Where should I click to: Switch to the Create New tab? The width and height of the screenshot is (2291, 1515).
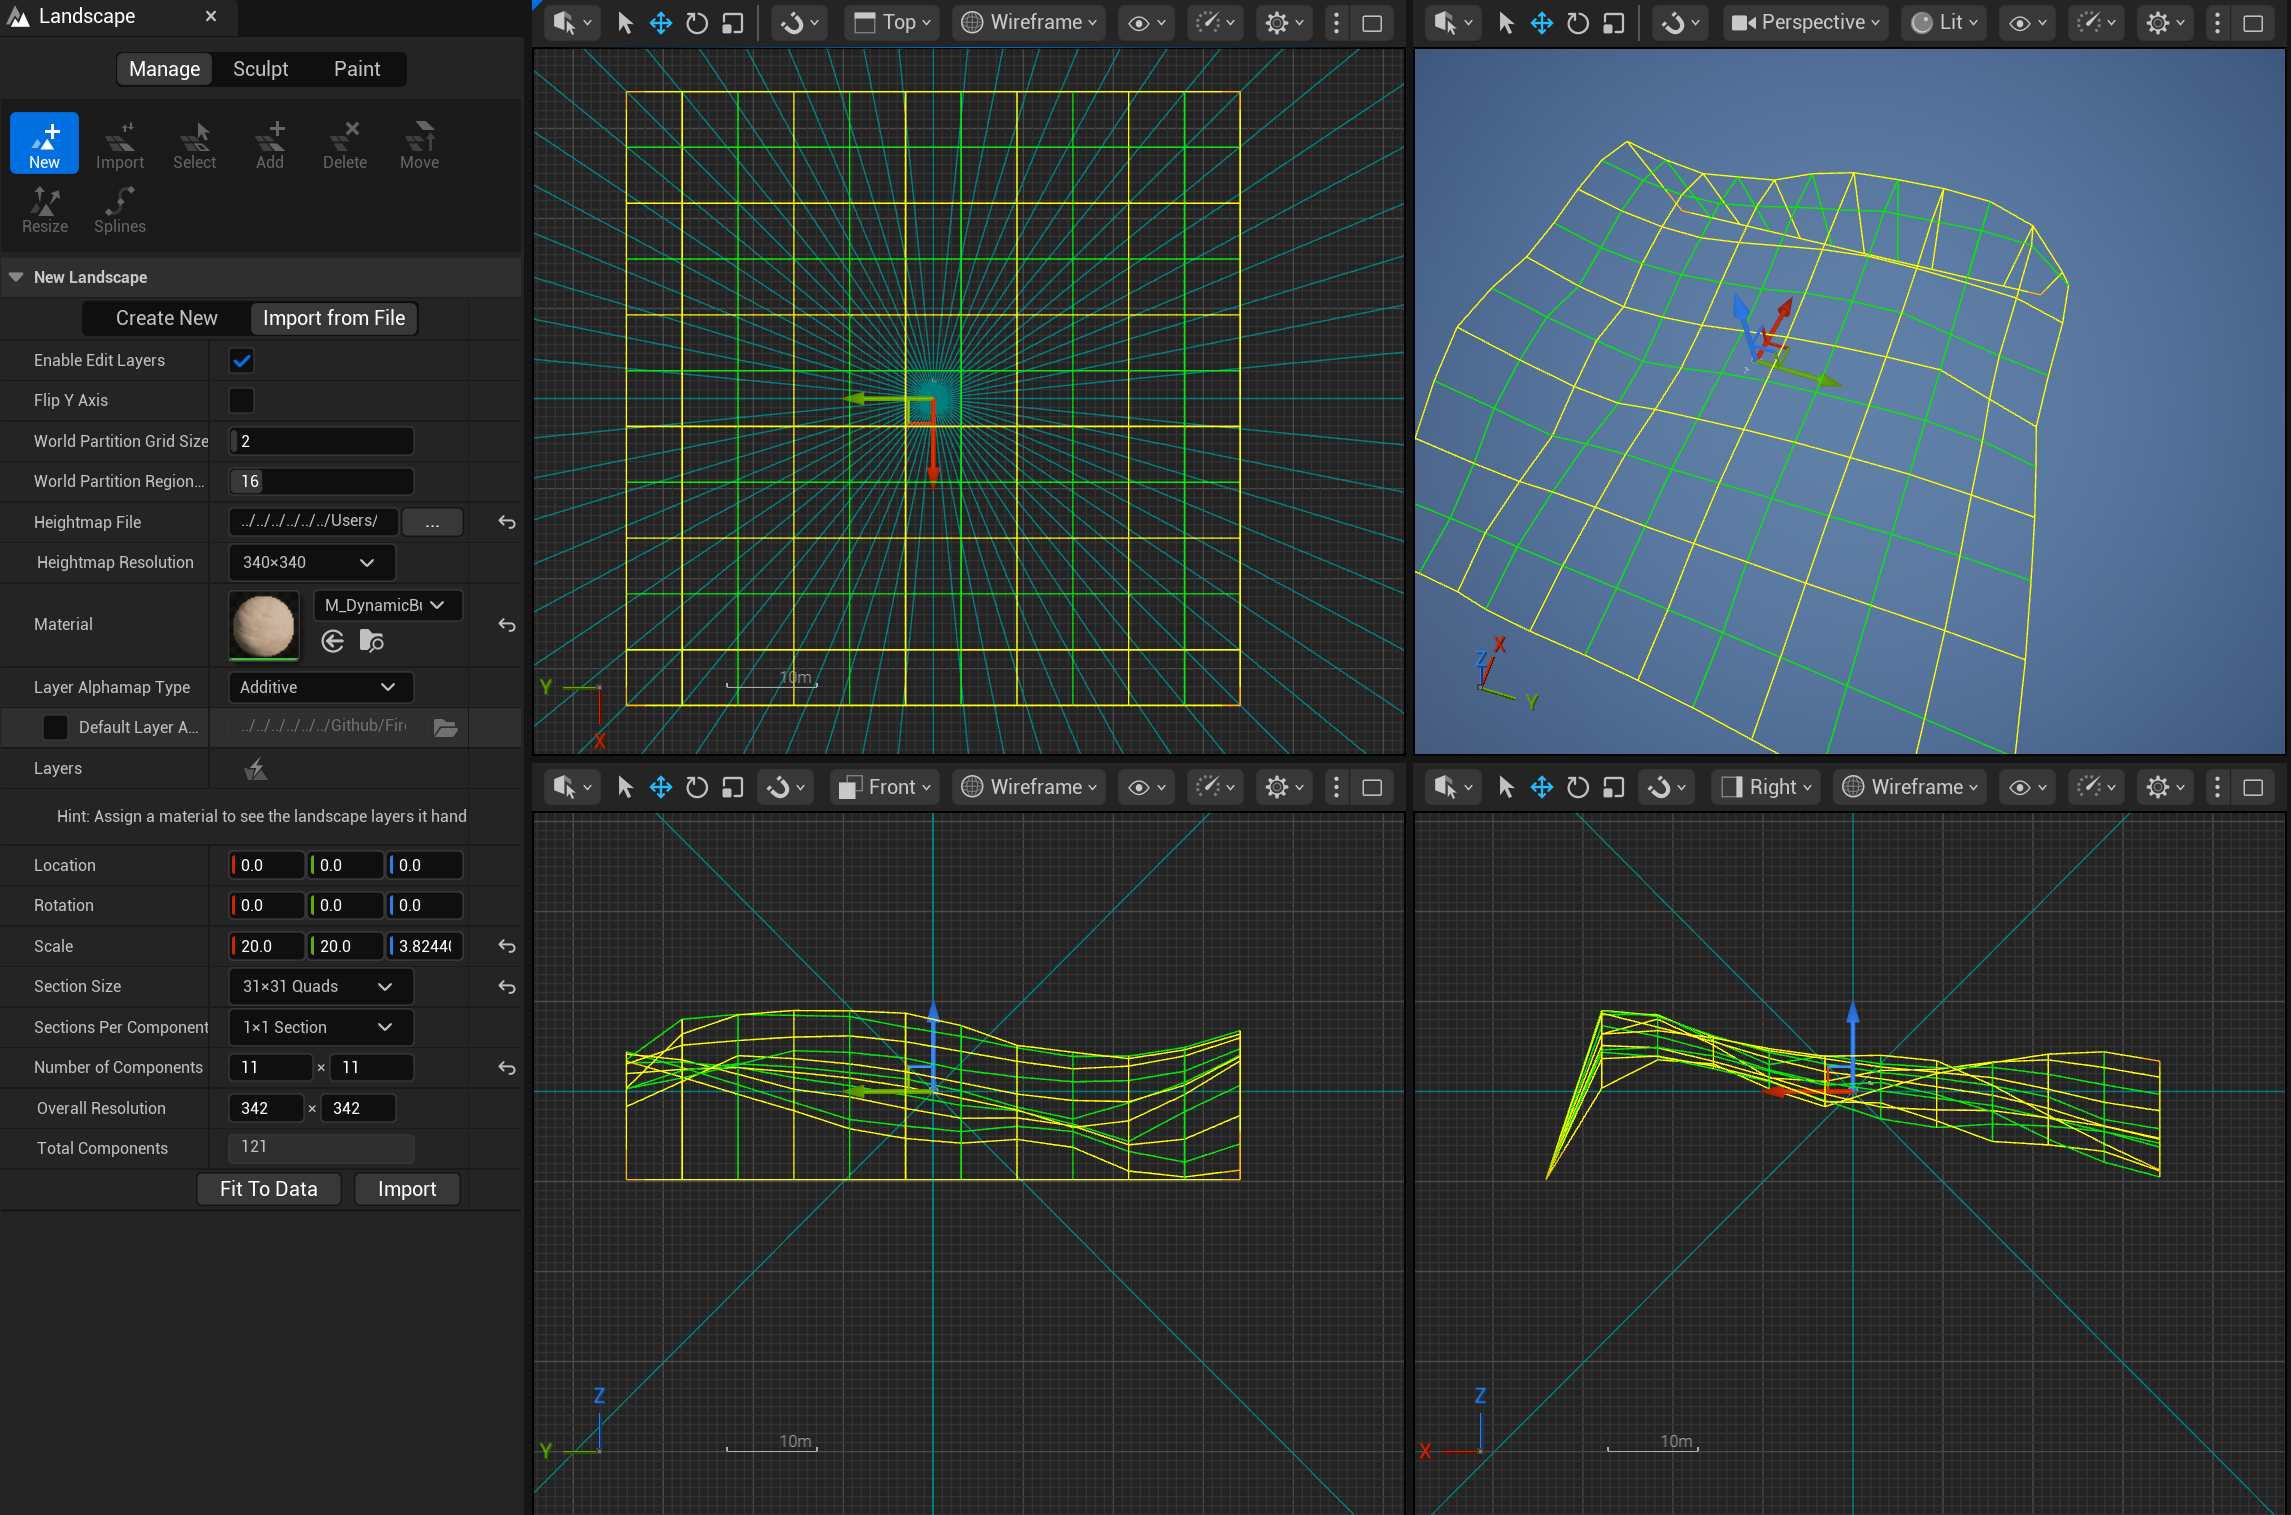[x=166, y=318]
